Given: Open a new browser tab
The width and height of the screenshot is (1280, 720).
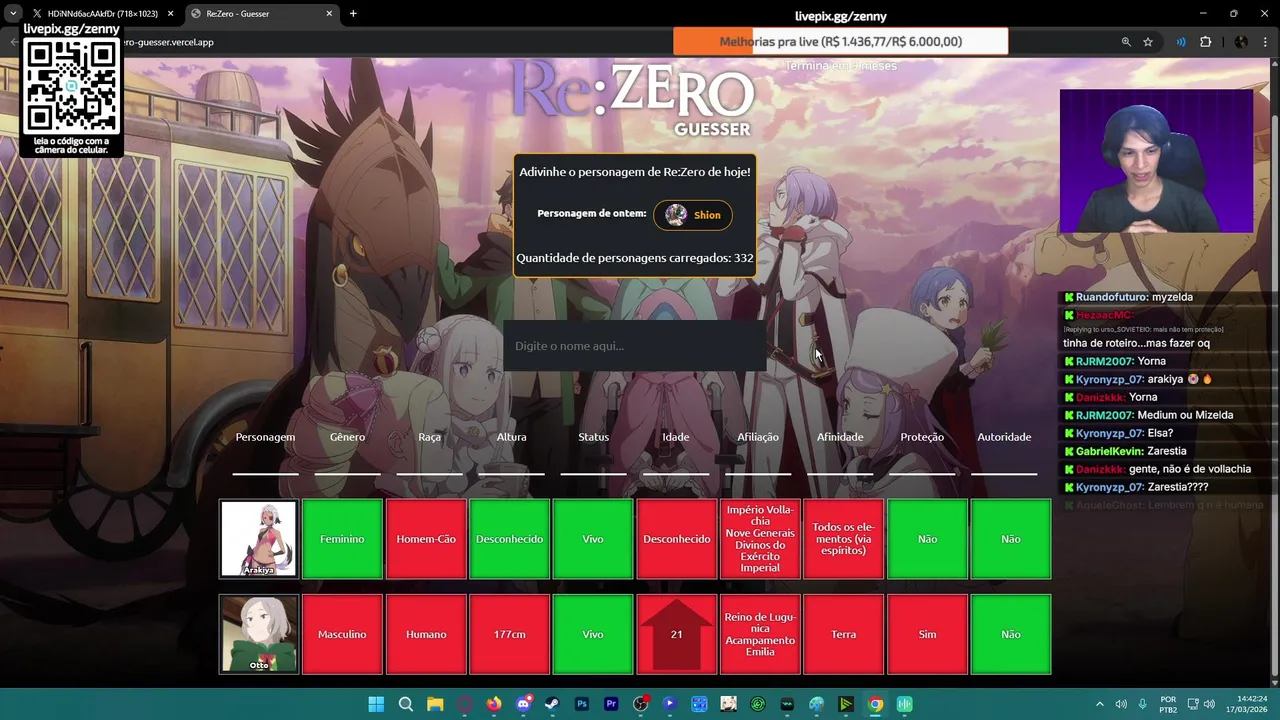Looking at the screenshot, I should [353, 14].
